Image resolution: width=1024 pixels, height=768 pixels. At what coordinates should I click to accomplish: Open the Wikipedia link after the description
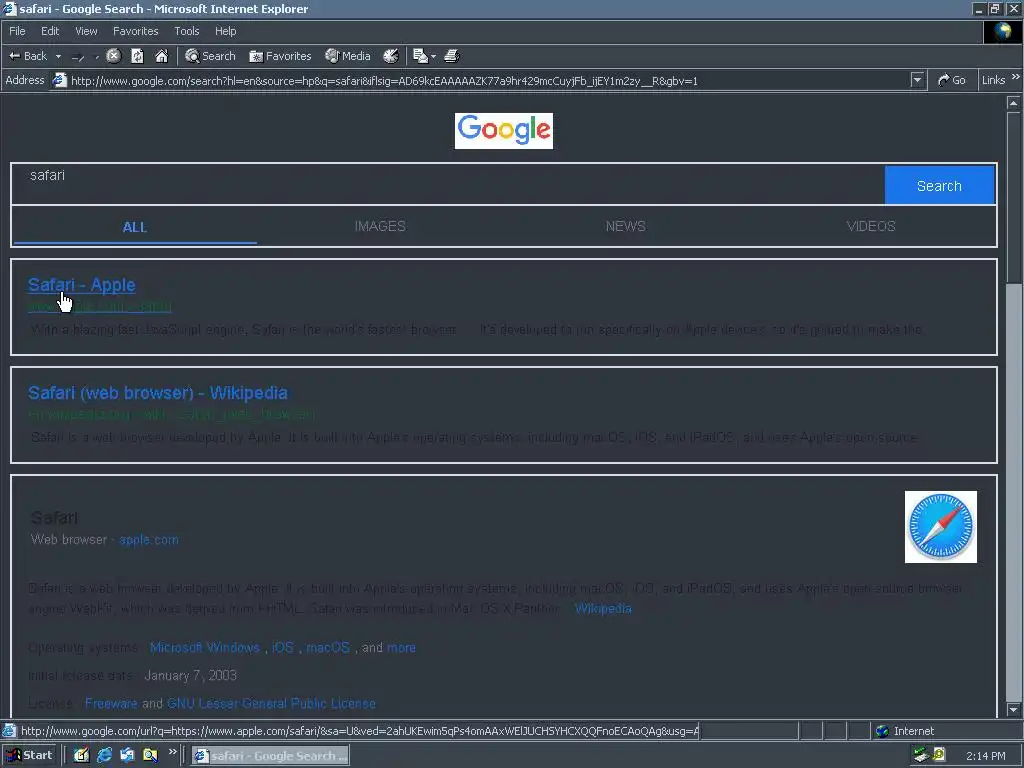click(x=603, y=609)
